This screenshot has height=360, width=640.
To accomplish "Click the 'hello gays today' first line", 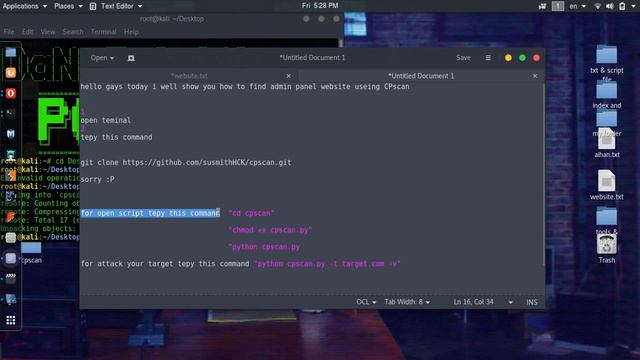I will [x=245, y=87].
